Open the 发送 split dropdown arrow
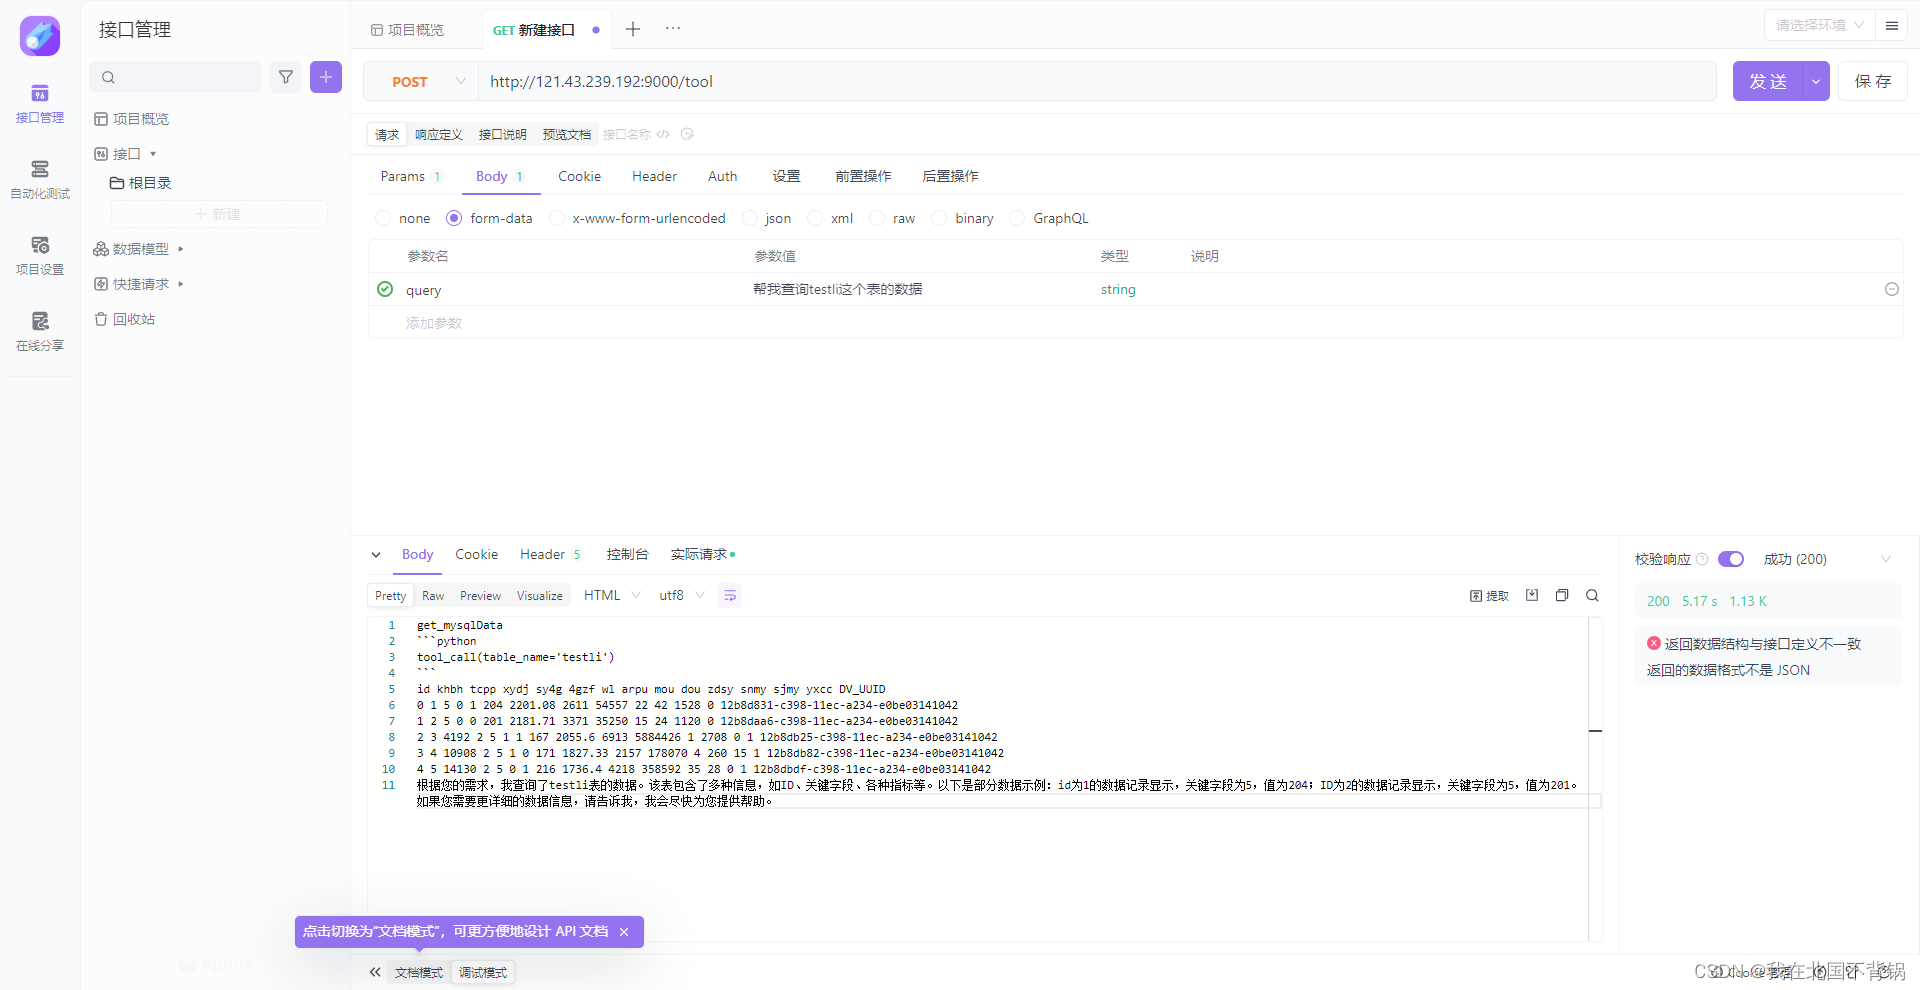This screenshot has width=1920, height=990. tap(1816, 81)
